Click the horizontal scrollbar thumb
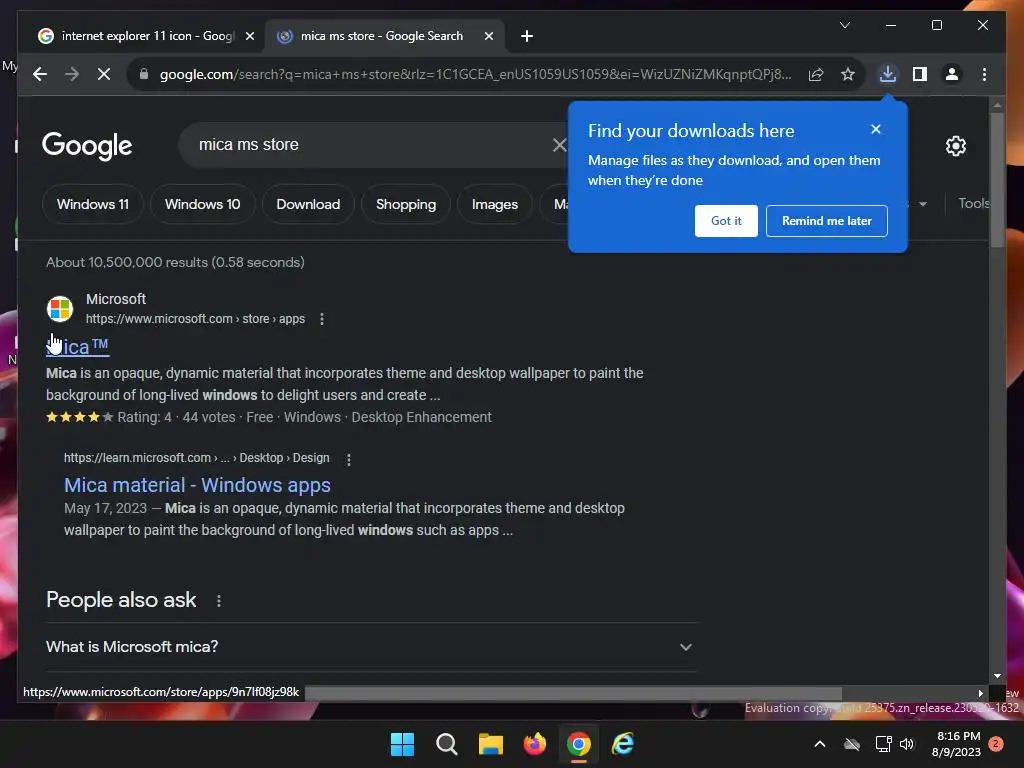The width and height of the screenshot is (1024, 768). click(573, 692)
